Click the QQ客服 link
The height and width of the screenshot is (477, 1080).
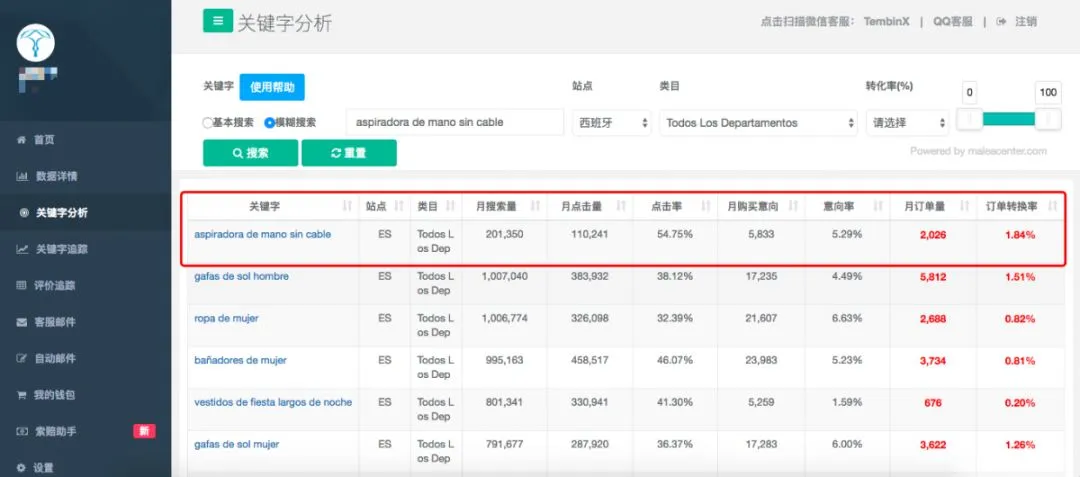click(953, 21)
